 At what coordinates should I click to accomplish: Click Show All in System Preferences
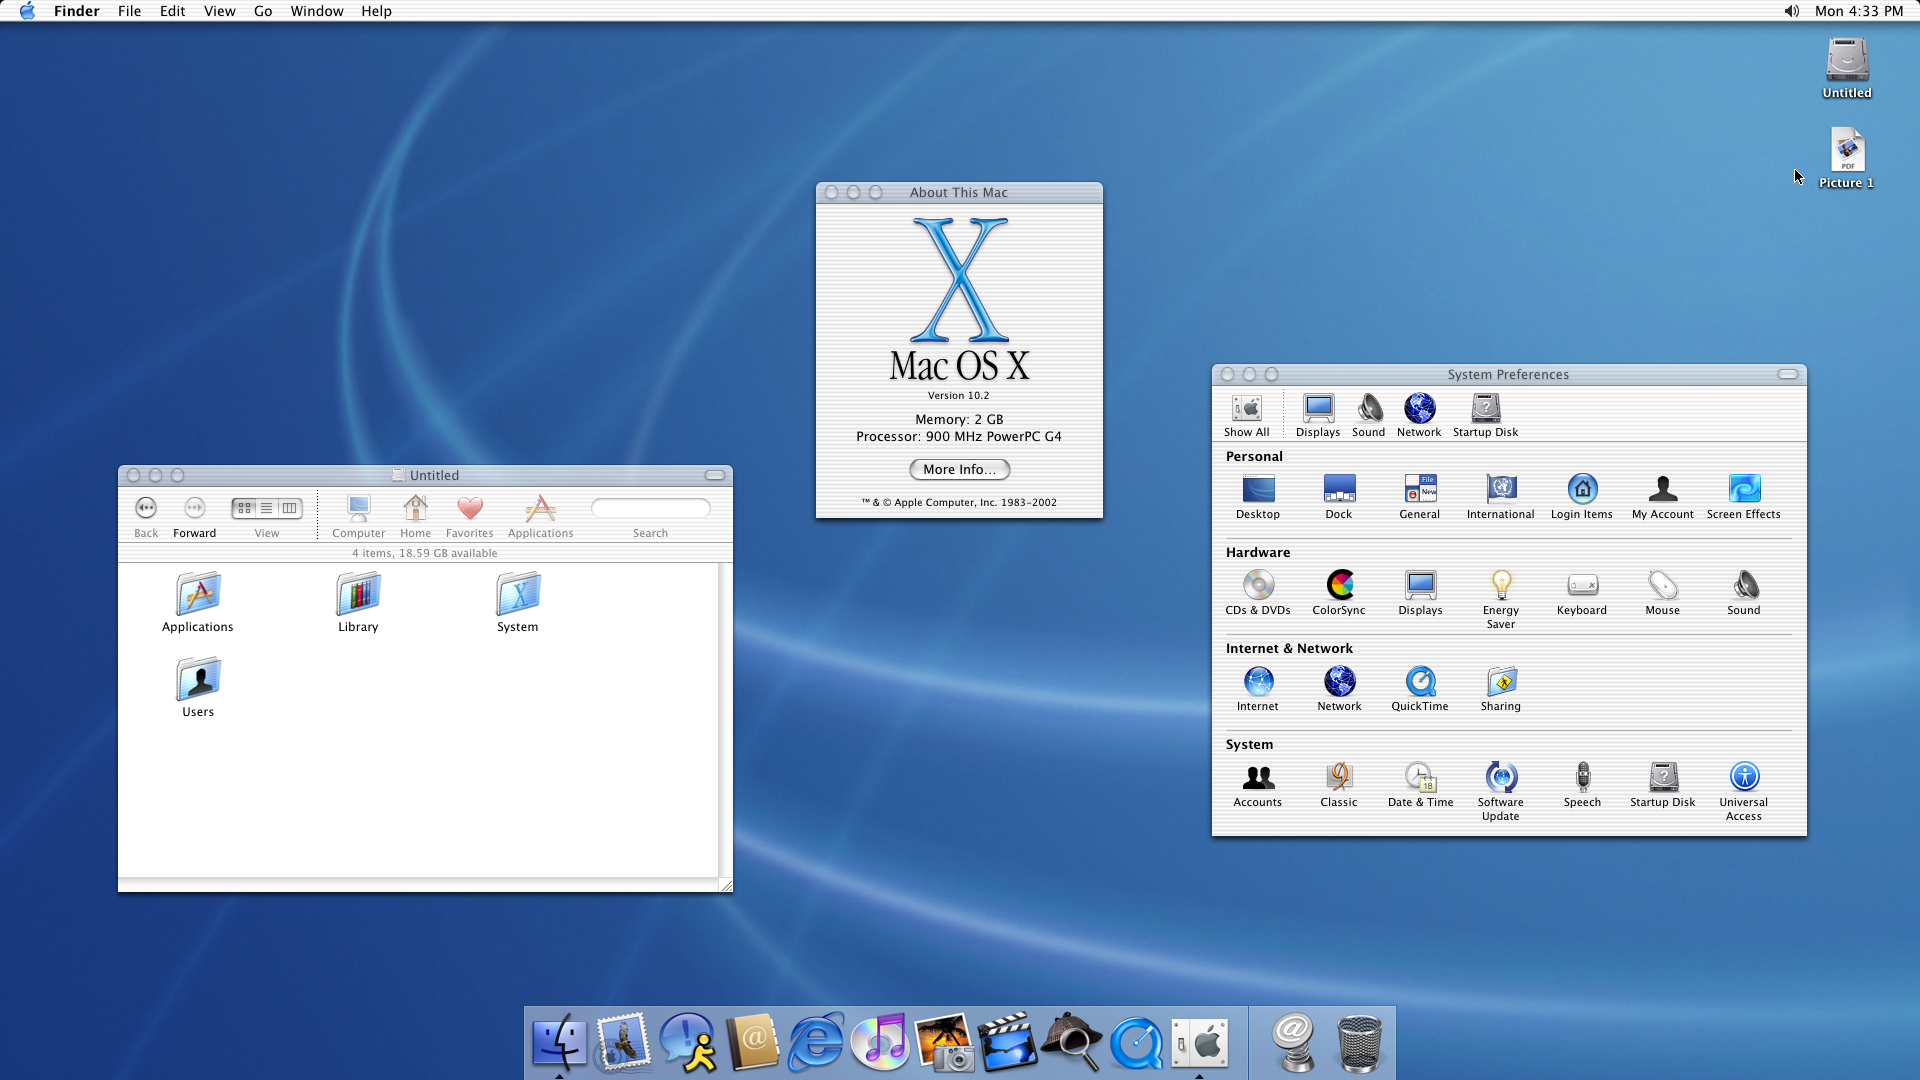coord(1246,410)
